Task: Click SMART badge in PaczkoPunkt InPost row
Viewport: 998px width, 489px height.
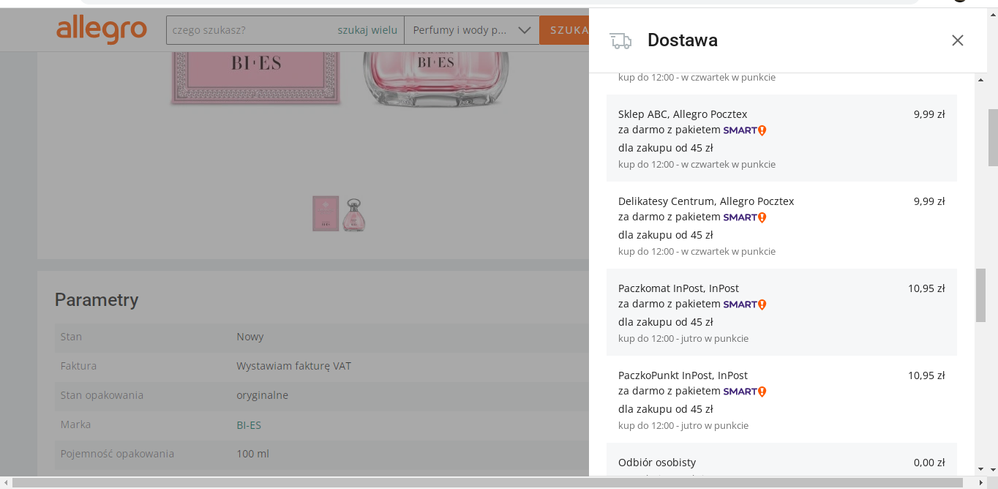Action: (x=745, y=392)
